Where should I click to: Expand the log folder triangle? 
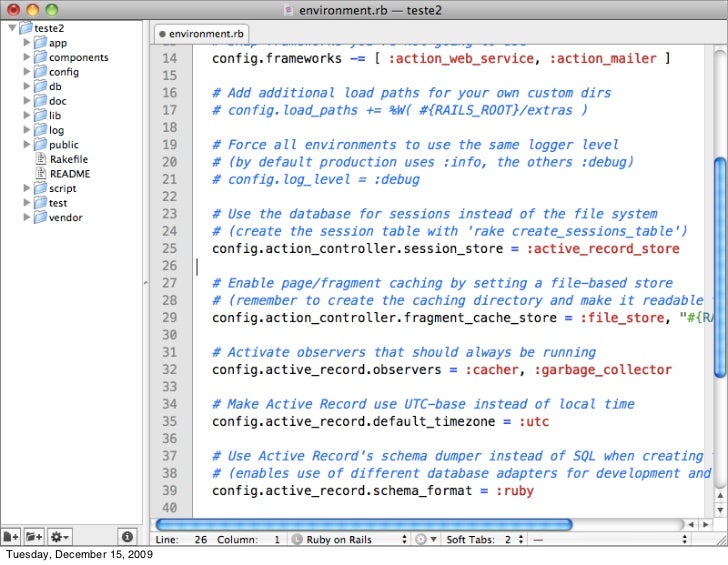(x=26, y=130)
